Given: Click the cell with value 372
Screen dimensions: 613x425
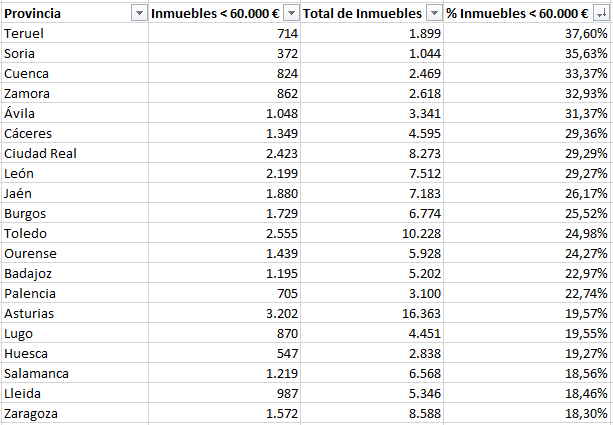Looking at the screenshot, I should coord(224,53).
